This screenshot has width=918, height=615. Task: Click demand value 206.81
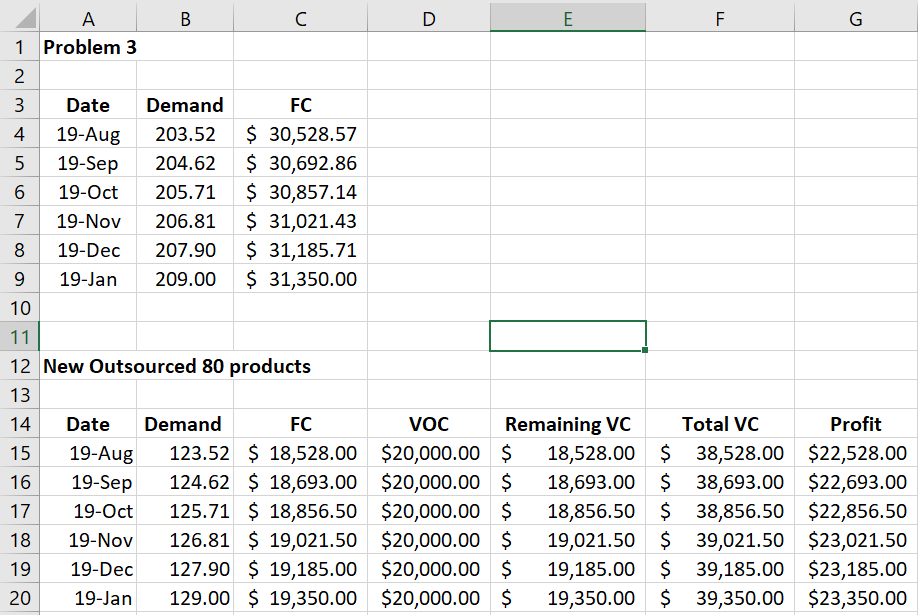tap(185, 221)
